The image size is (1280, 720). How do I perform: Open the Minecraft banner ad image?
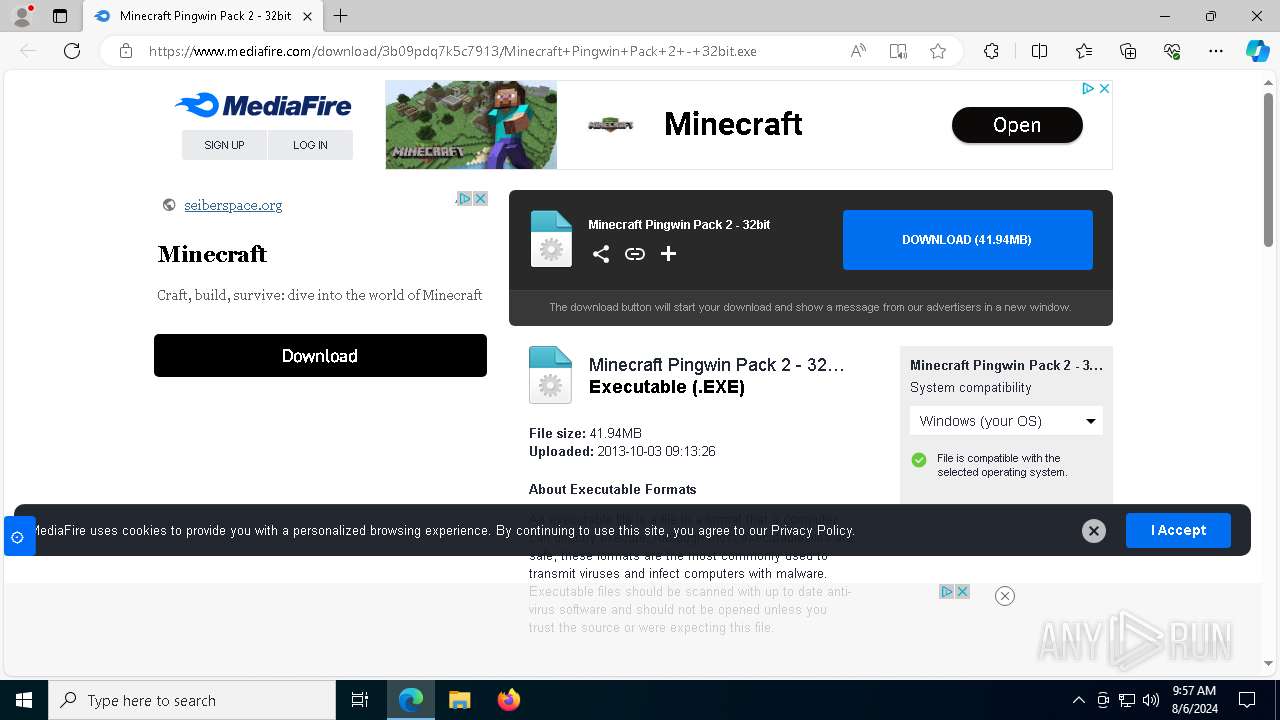pyautogui.click(x=471, y=125)
